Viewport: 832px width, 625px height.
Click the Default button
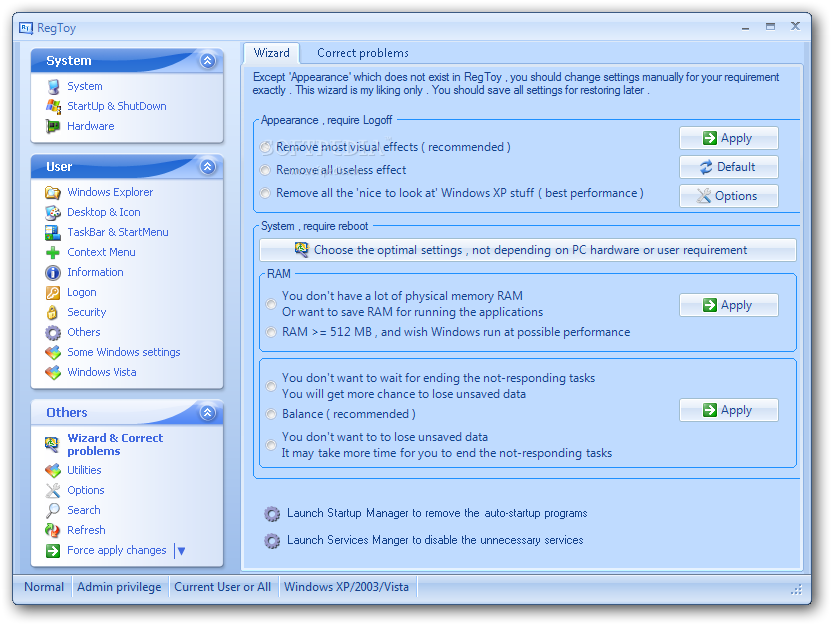[x=729, y=167]
